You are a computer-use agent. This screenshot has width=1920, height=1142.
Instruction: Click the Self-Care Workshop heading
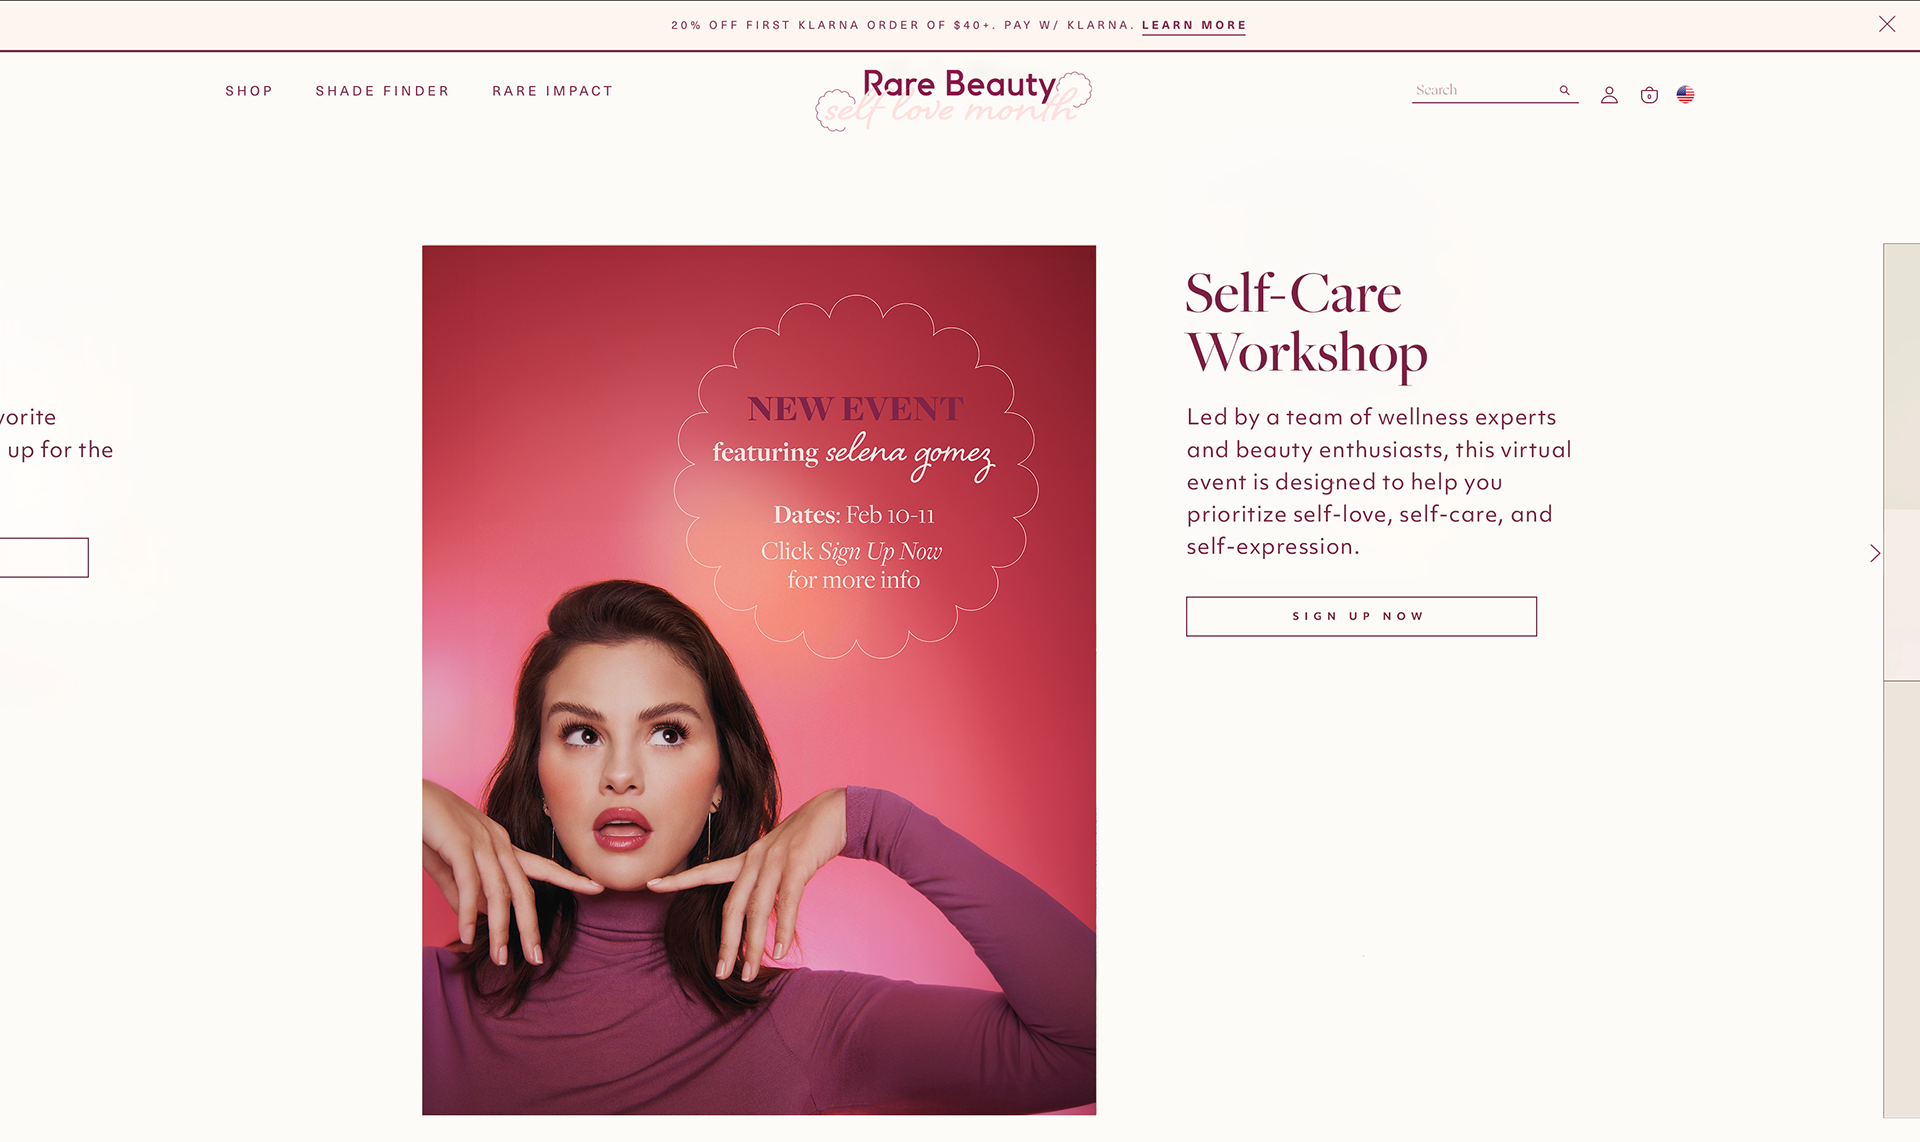pos(1306,323)
